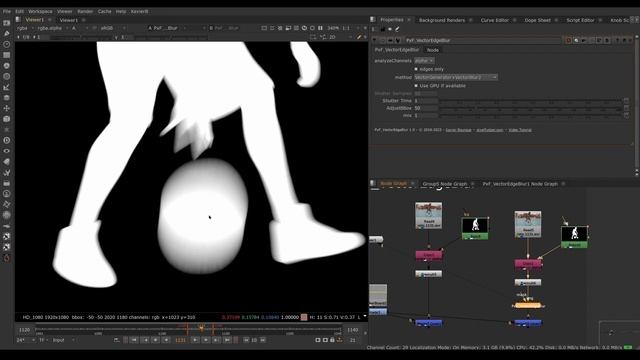This screenshot has width=640, height=360.
Task: Open the Input frame range dropdown
Action: click(64, 340)
